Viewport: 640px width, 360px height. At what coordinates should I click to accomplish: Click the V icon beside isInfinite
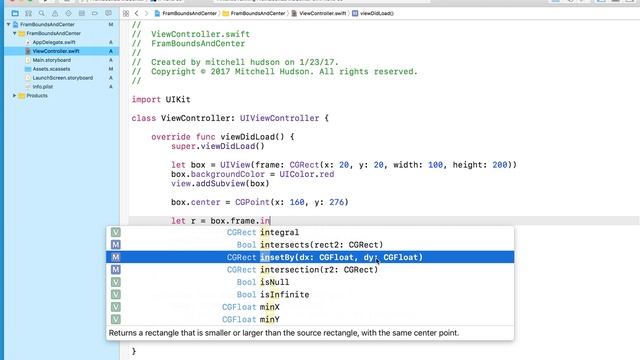click(116, 295)
